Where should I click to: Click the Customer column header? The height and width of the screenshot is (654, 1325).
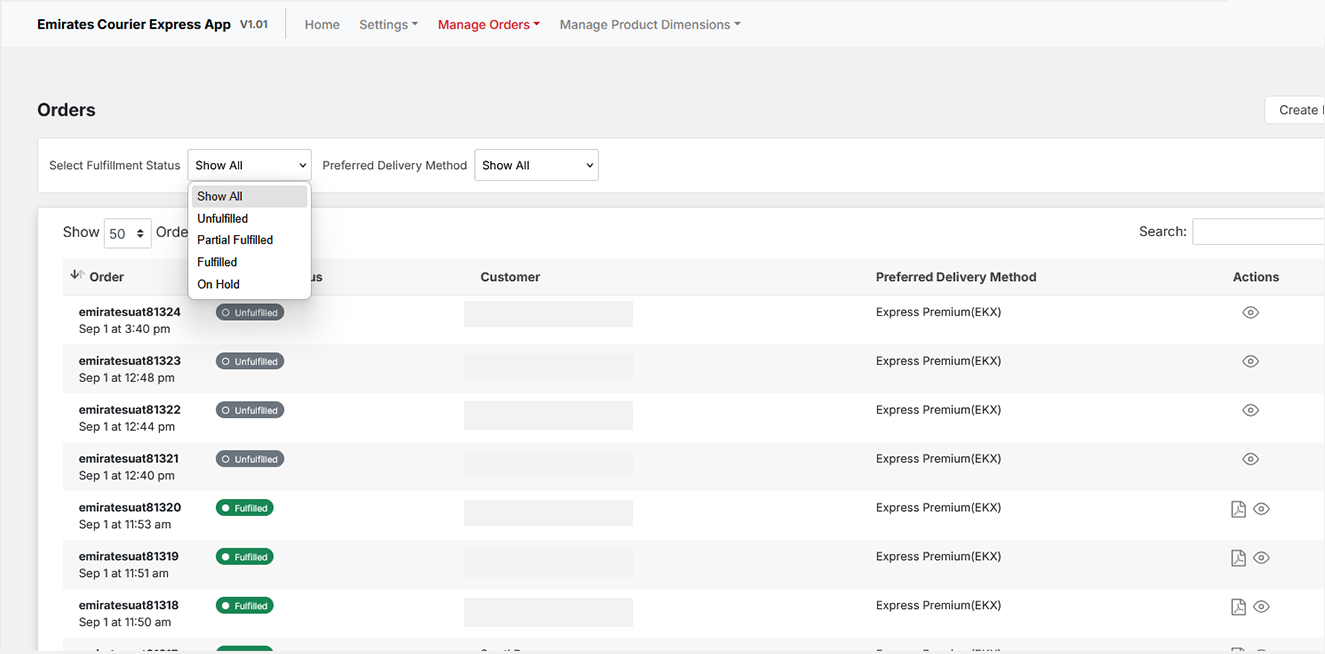point(510,277)
